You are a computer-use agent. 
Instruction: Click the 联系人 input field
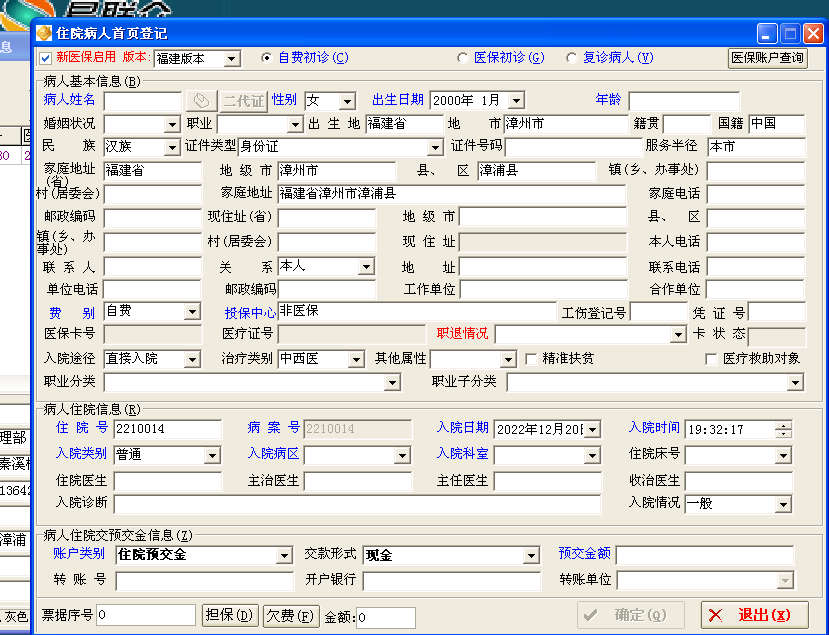(152, 267)
